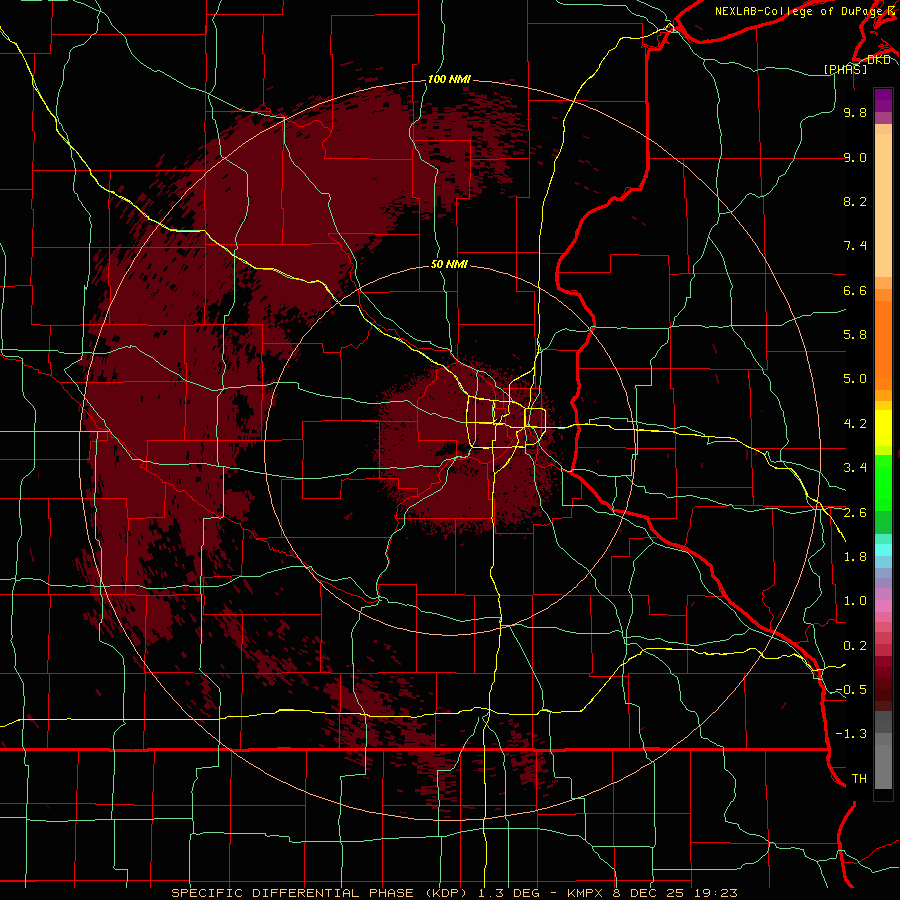900x900 pixels.
Task: Click the 8.2 scale label
Action: click(x=855, y=201)
